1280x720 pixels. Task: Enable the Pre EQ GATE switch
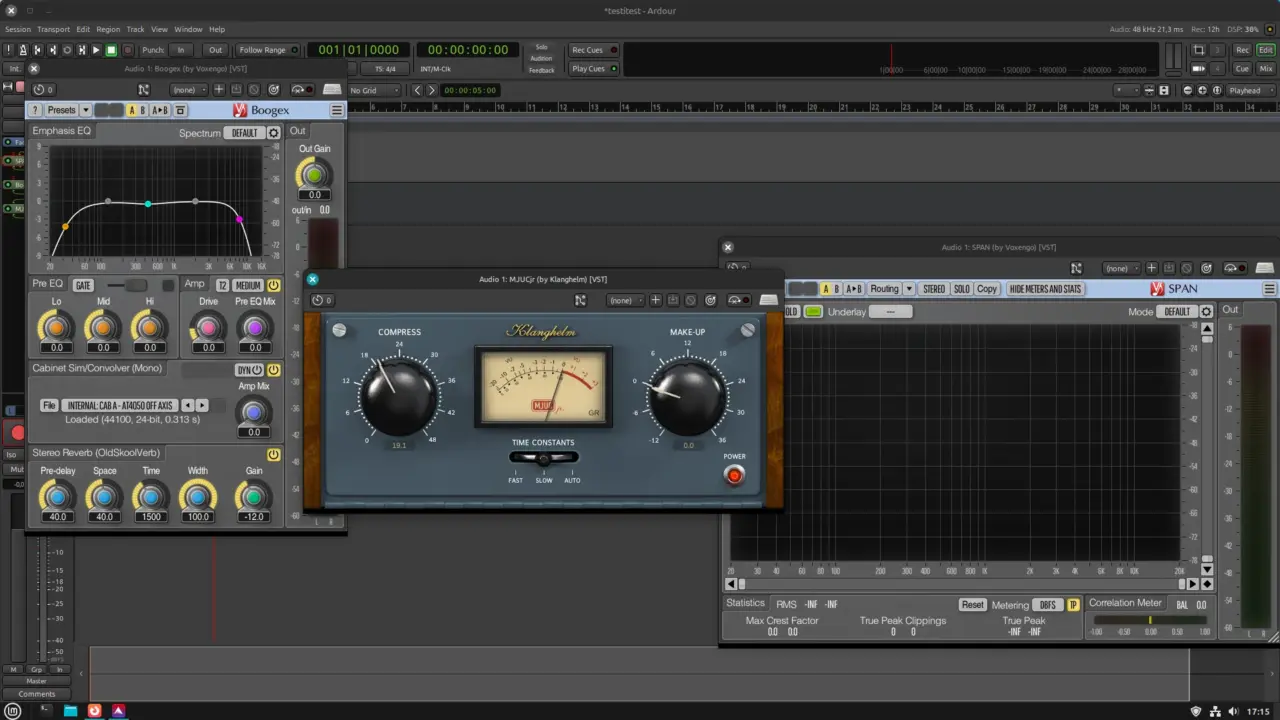point(83,285)
